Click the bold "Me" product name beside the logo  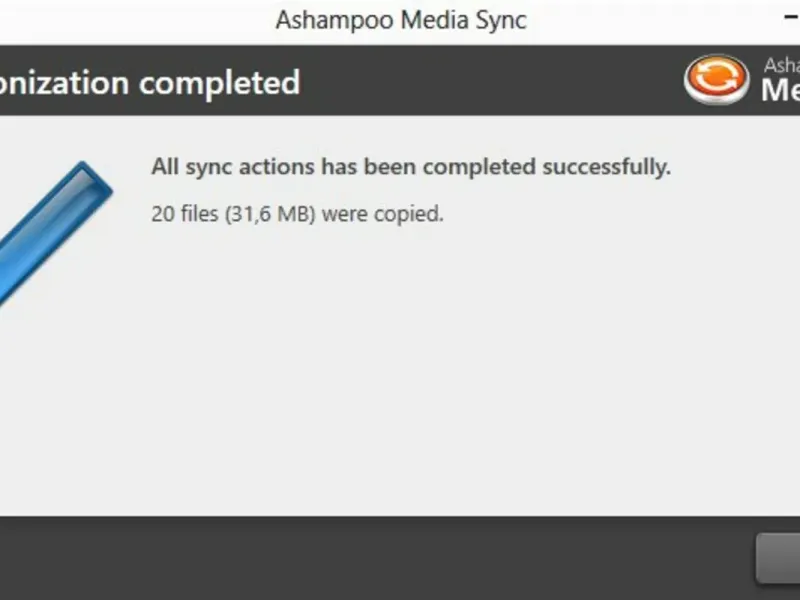(780, 91)
